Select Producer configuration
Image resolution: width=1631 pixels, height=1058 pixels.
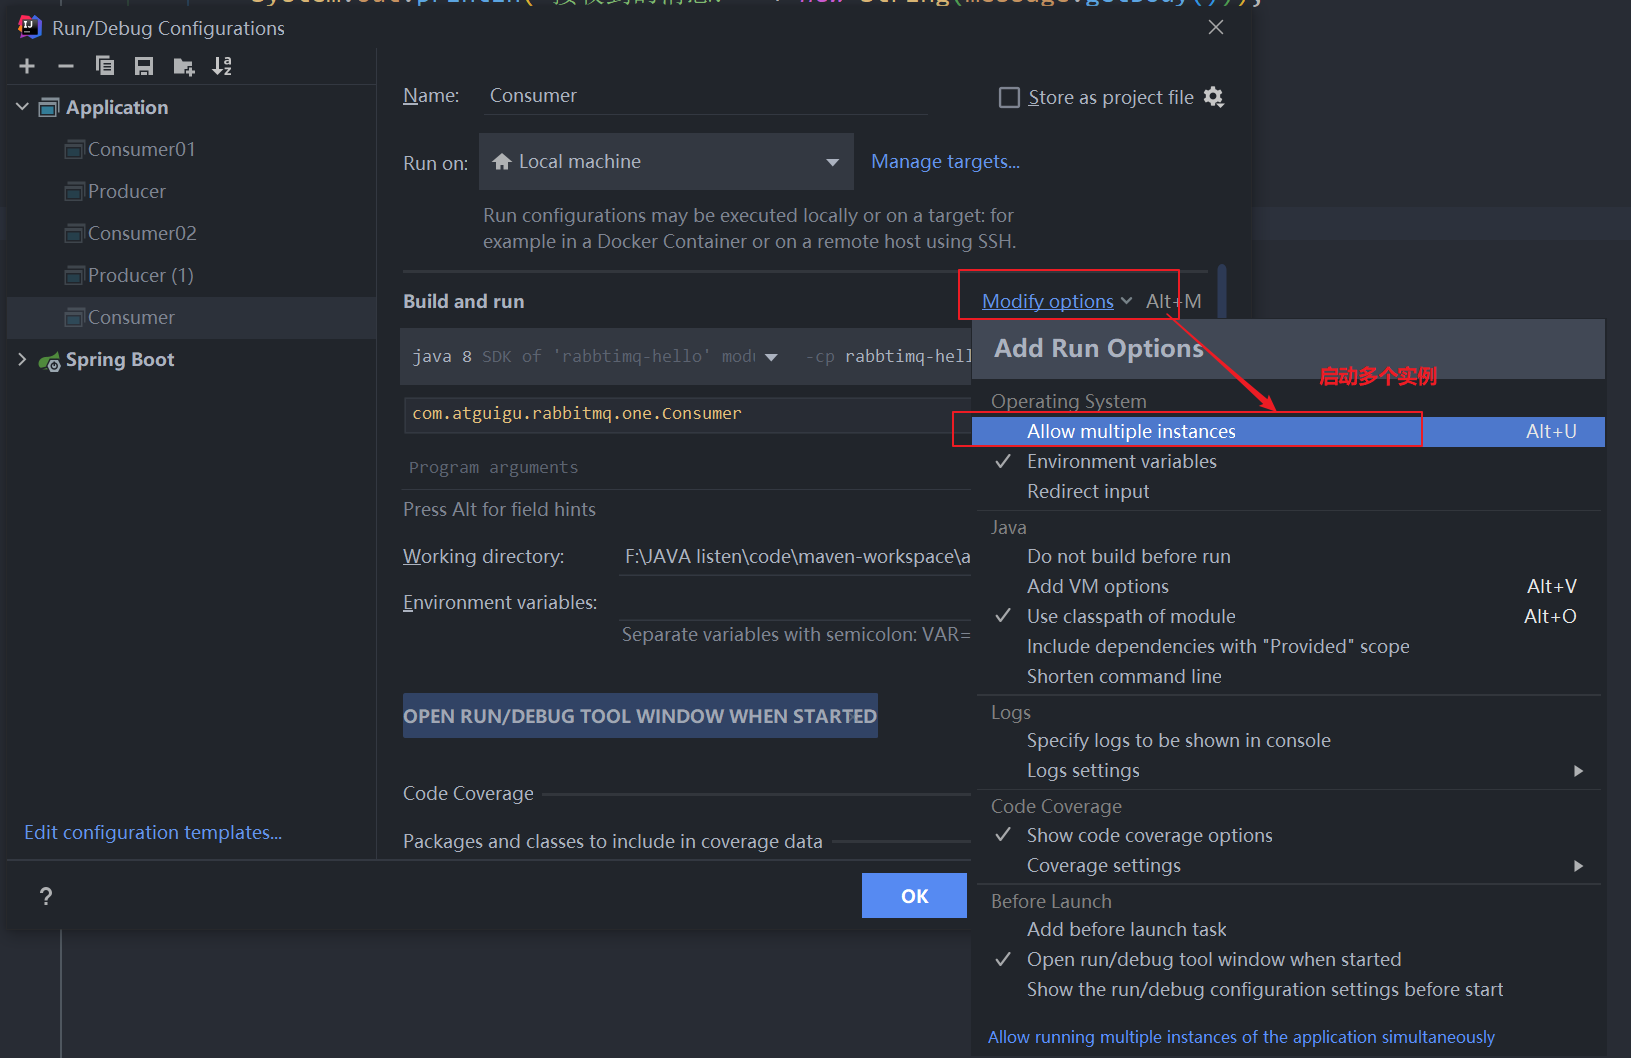click(x=190, y=191)
